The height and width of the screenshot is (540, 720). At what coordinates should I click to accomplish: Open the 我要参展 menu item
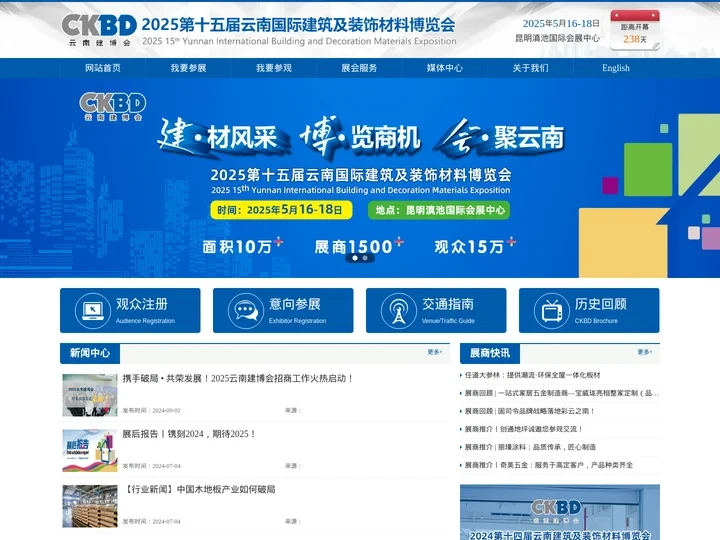(x=188, y=68)
